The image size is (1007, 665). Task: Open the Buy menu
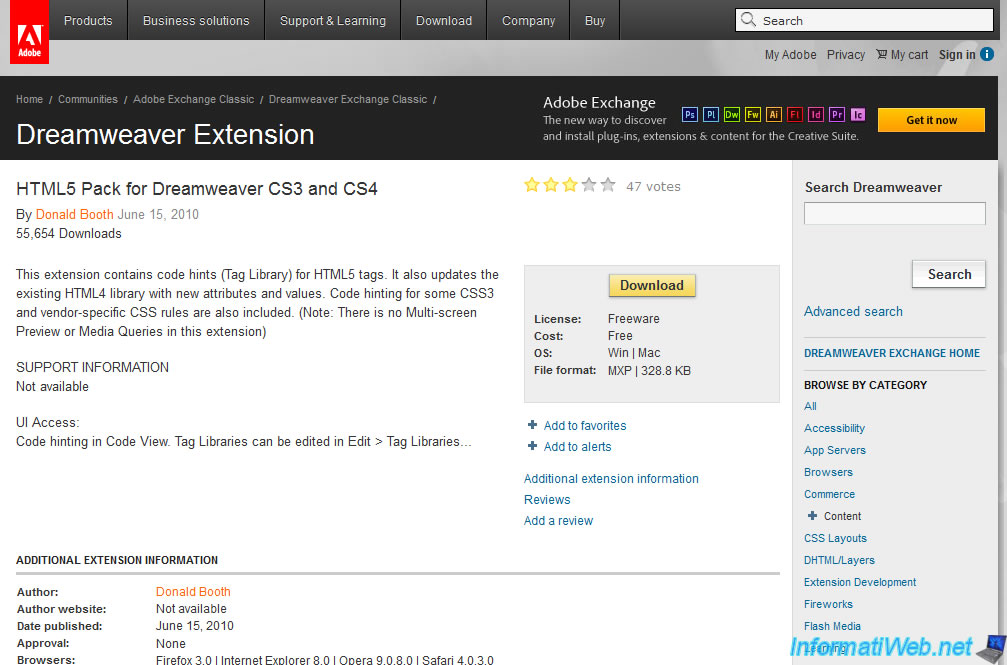[595, 21]
